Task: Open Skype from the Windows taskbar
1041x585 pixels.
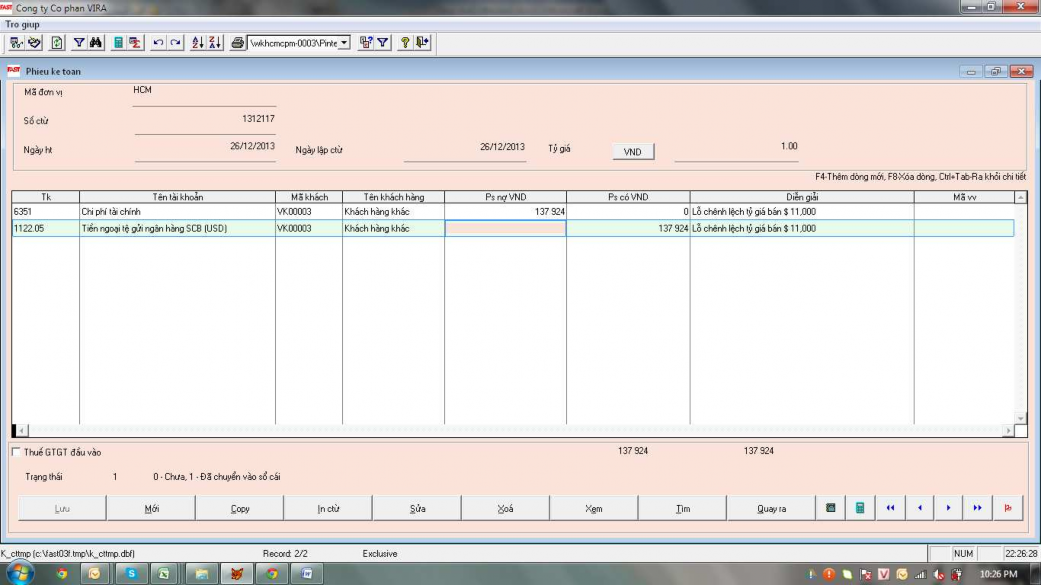Action: [131, 574]
